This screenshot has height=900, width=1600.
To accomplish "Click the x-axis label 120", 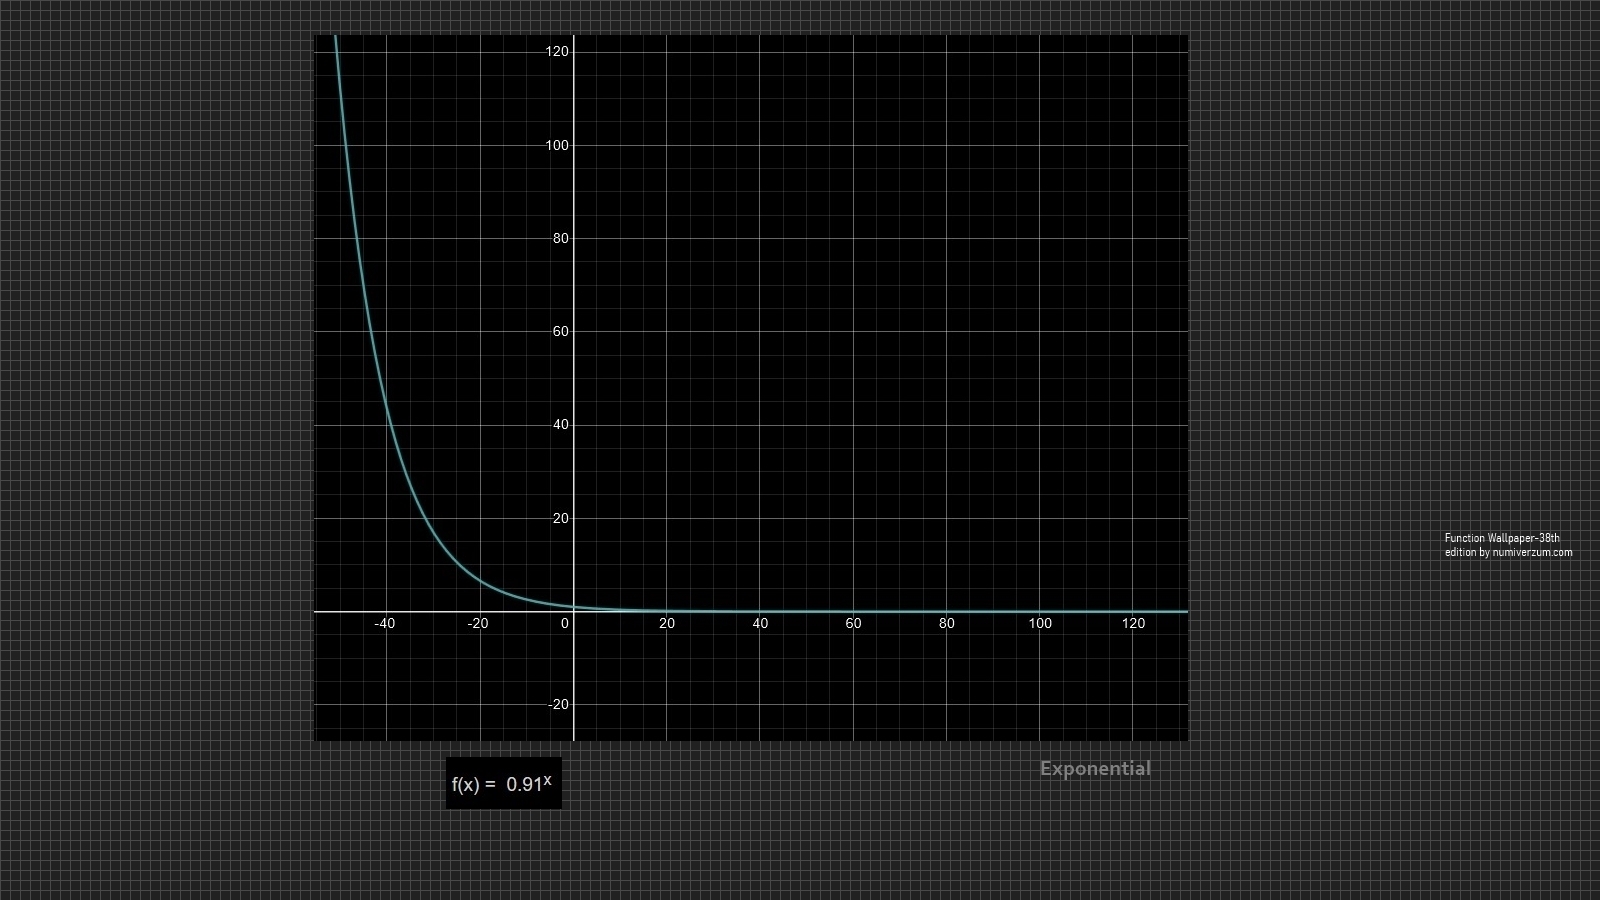I will (x=1133, y=623).
